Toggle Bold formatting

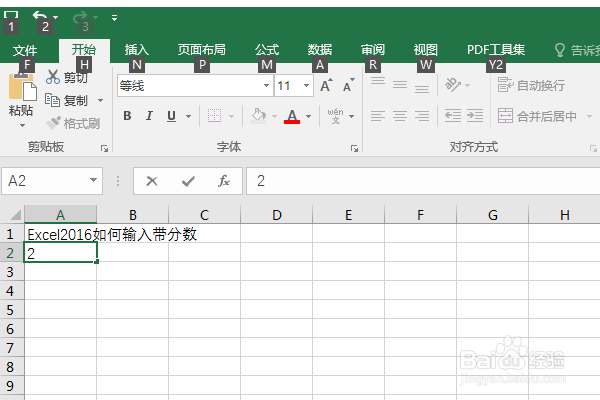[127, 116]
